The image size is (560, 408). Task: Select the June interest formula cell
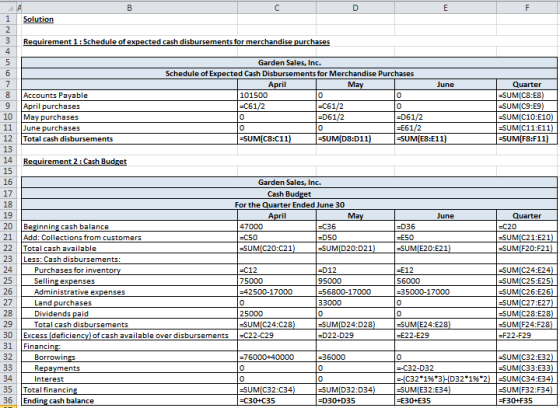[x=445, y=379]
